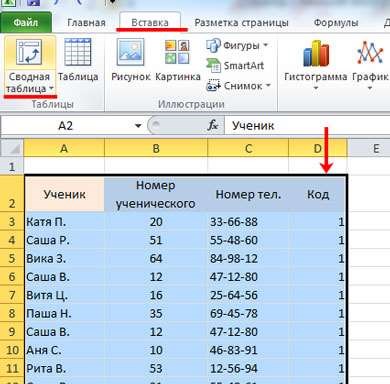This screenshot has width=390, height=384.
Task: Click the Select All corner button
Action: 12,148
